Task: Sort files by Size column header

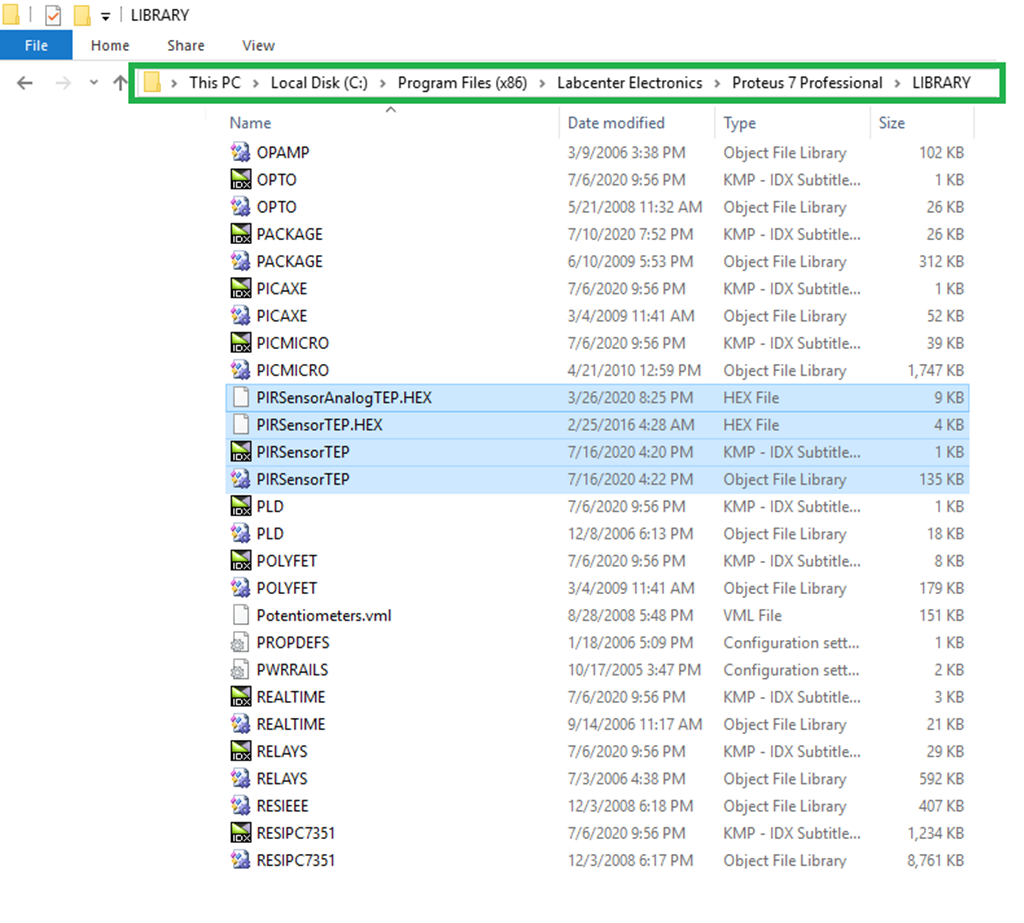Action: point(891,123)
